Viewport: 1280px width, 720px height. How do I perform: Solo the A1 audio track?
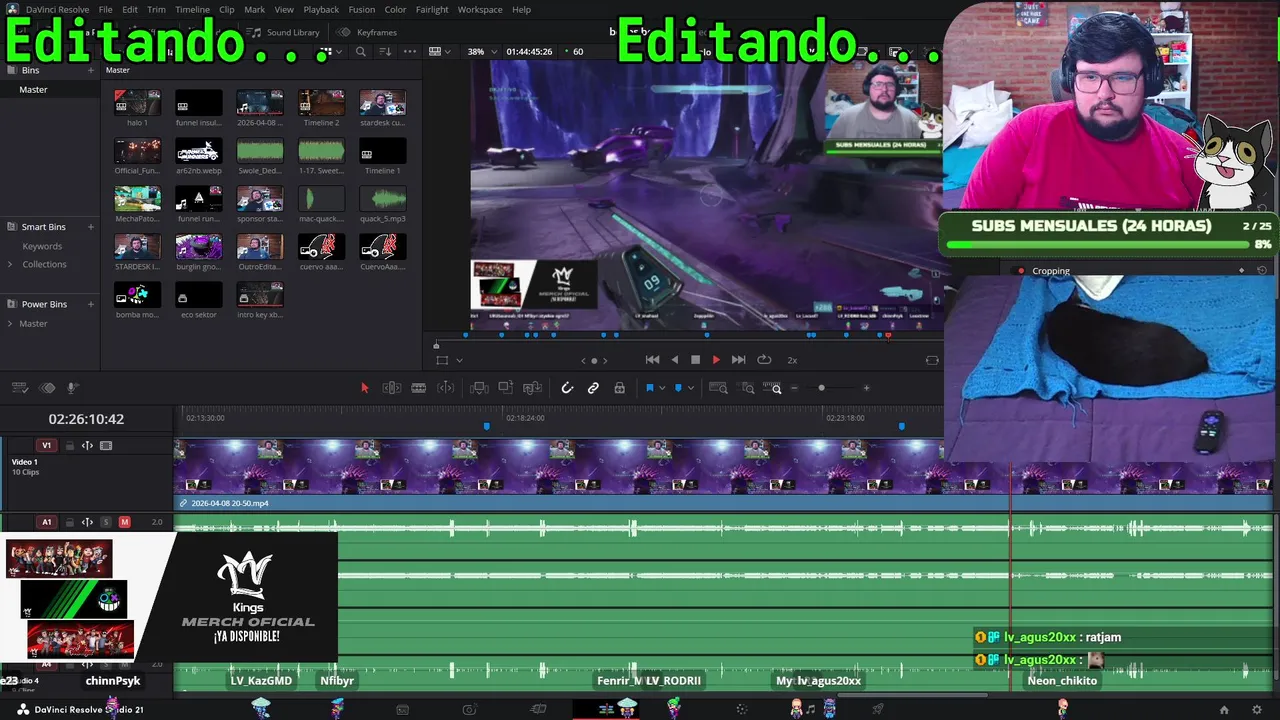pos(106,522)
